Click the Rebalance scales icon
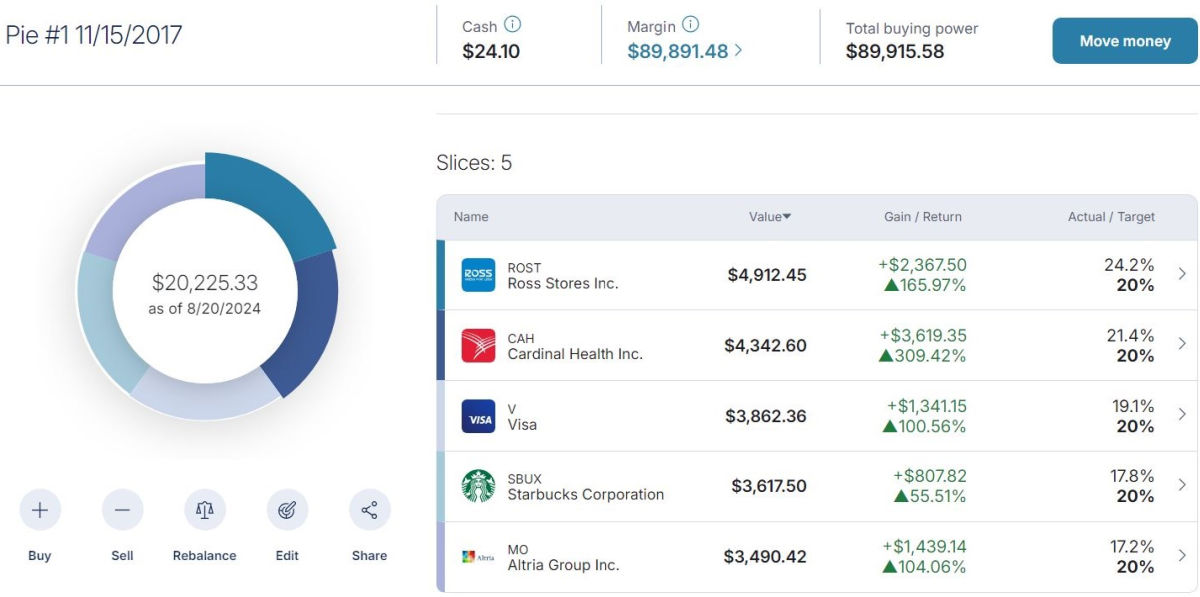The height and width of the screenshot is (597, 1200). point(205,510)
